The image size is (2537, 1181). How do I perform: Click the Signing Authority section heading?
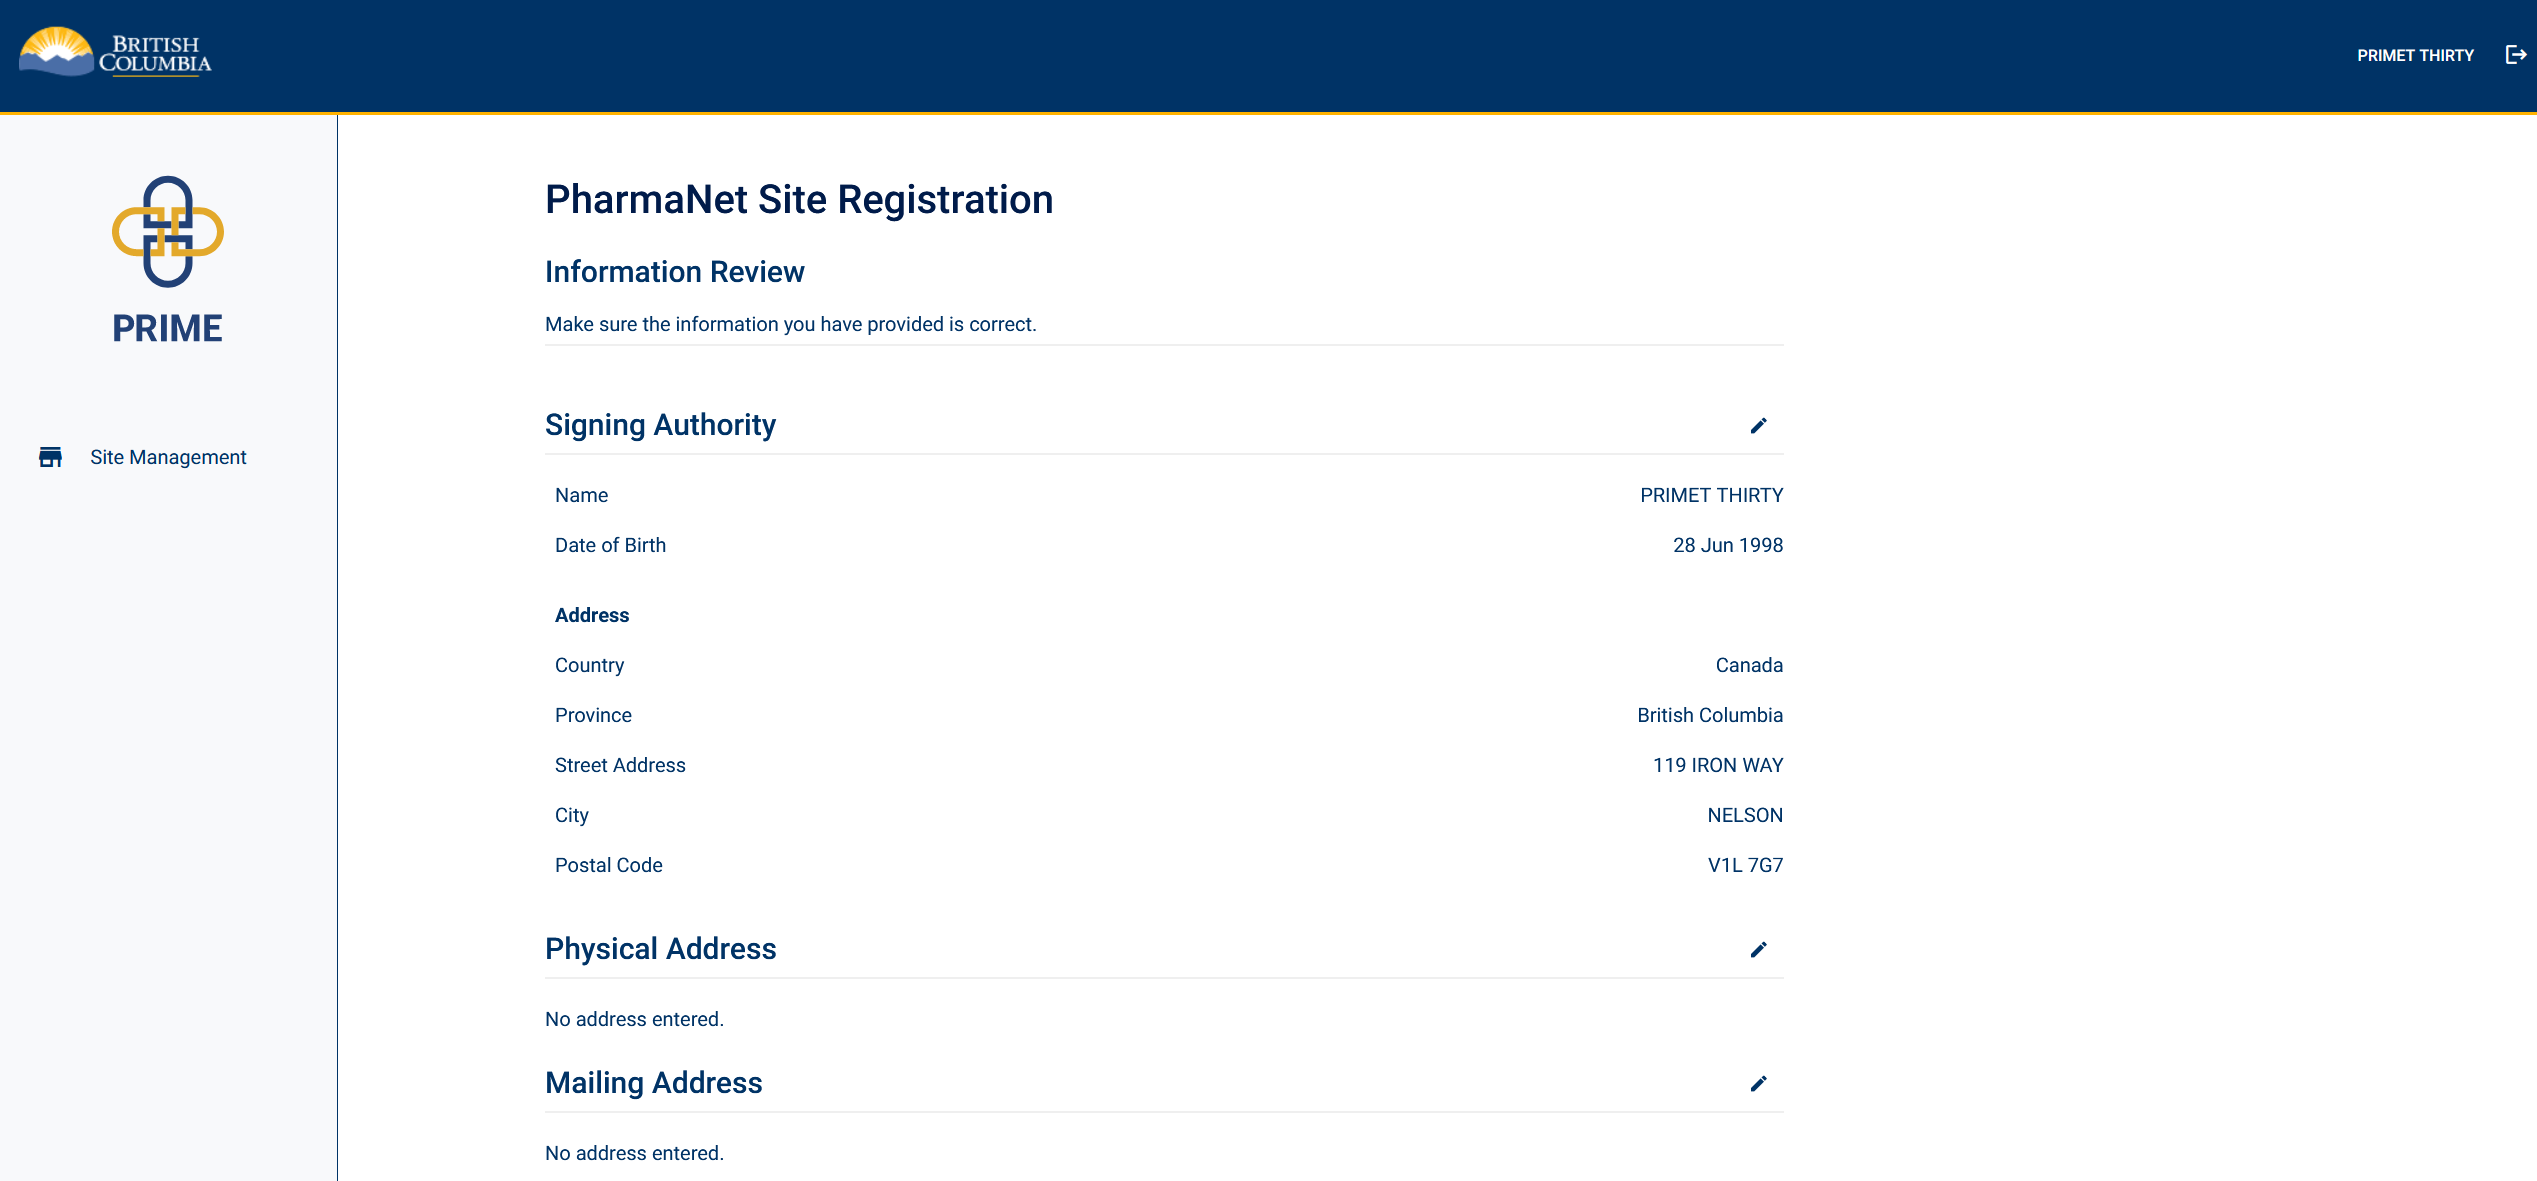[660, 424]
